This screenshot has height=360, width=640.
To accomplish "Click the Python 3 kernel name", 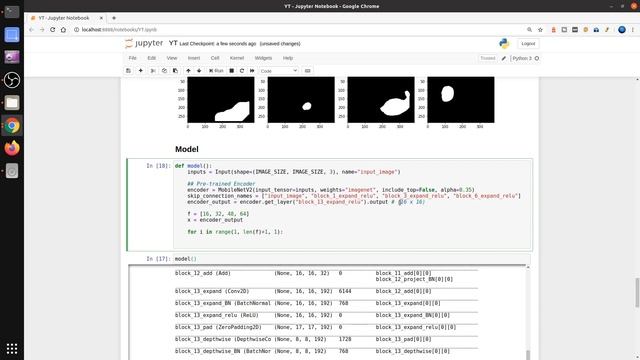I will (x=522, y=58).
